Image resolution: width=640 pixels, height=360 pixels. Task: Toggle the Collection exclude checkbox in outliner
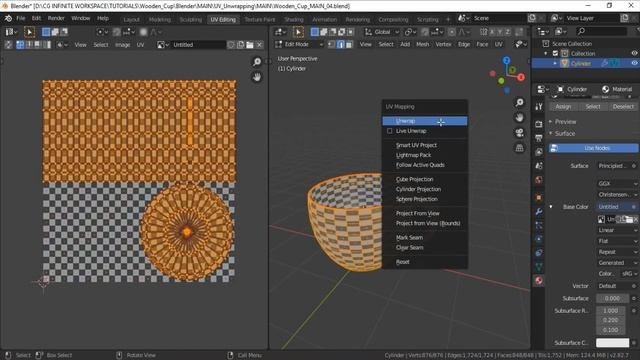point(555,53)
